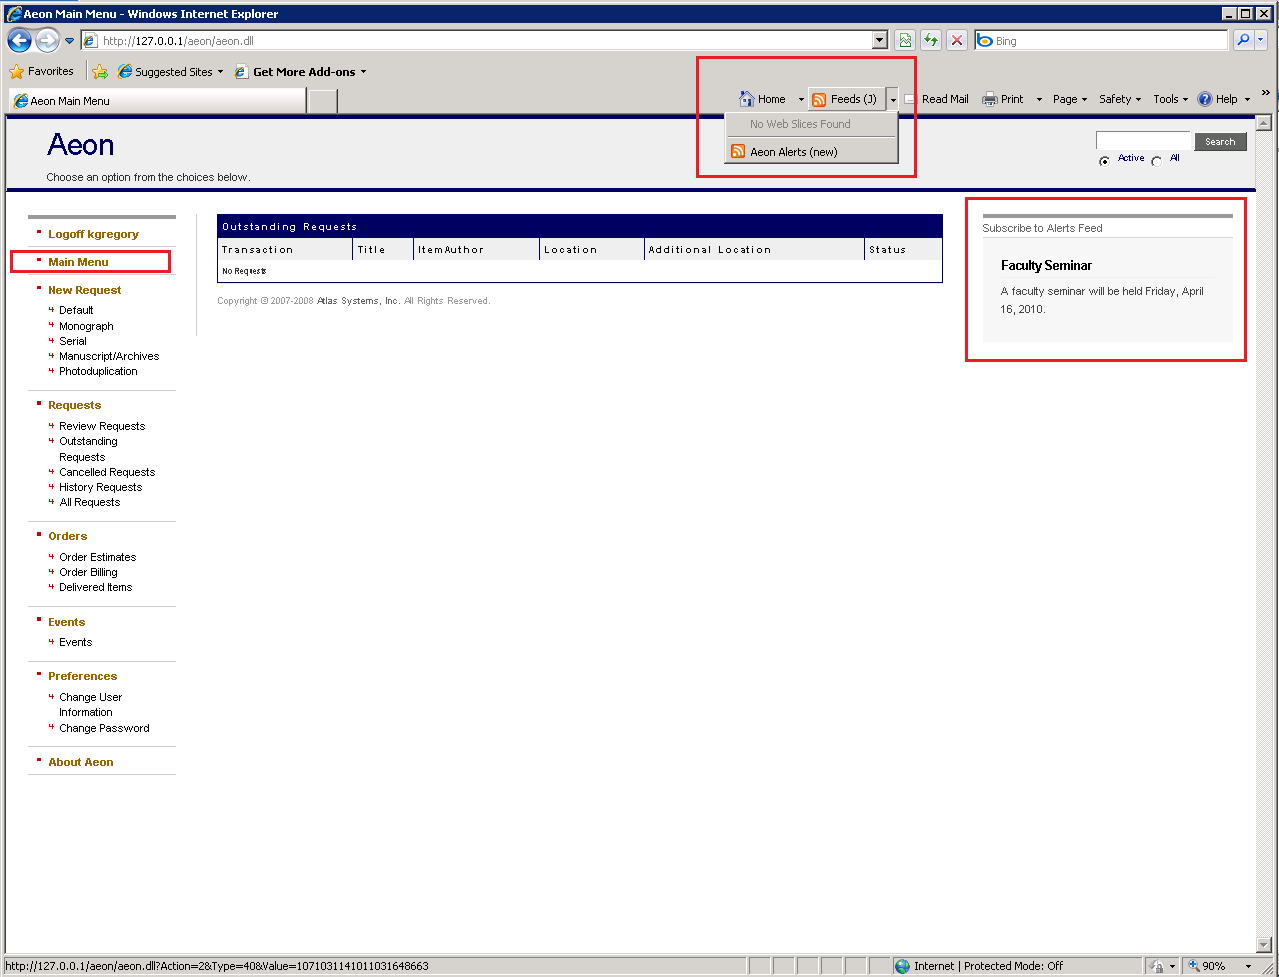Open the Get More Add-ons menu
Image resolution: width=1279 pixels, height=977 pixels.
[x=300, y=71]
